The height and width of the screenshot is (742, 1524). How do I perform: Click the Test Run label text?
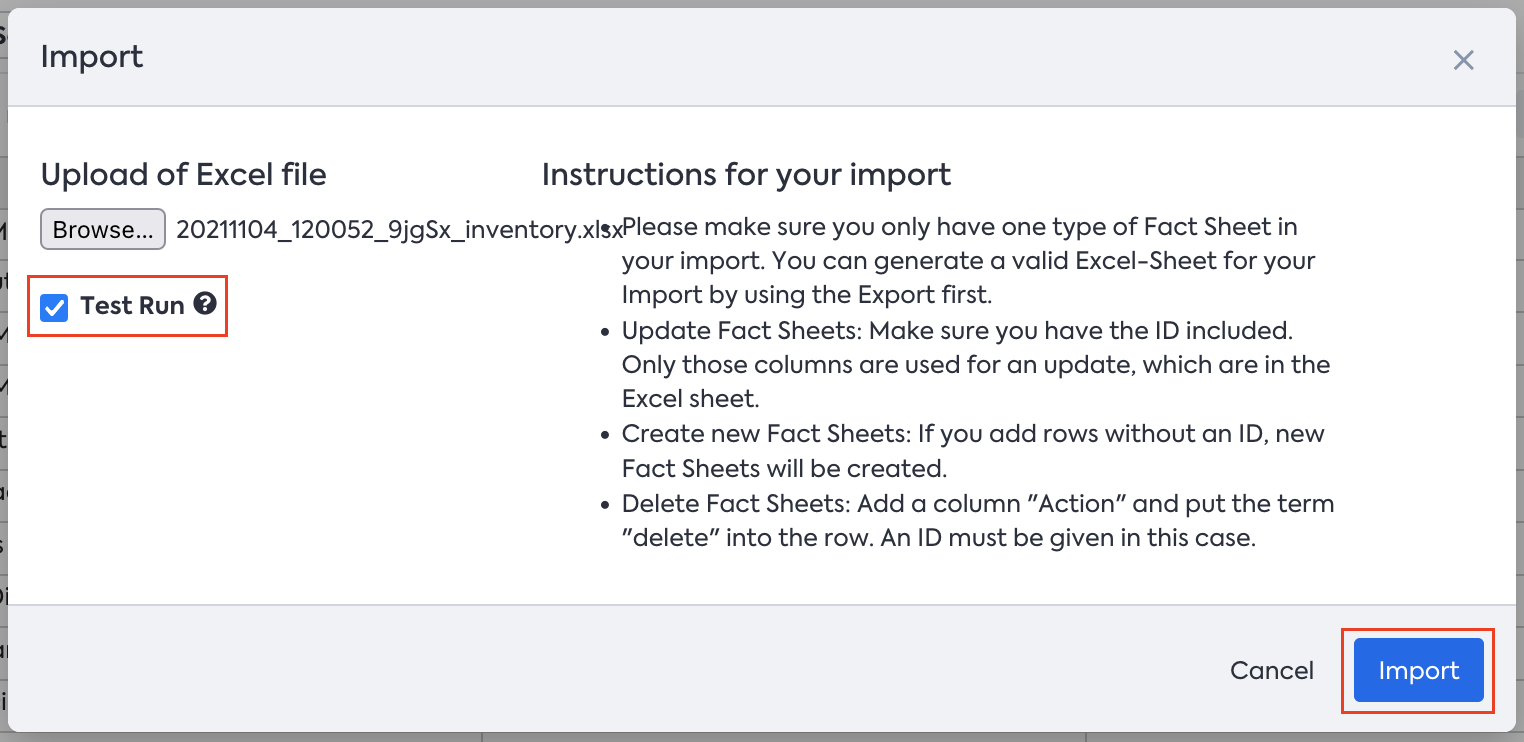click(132, 306)
